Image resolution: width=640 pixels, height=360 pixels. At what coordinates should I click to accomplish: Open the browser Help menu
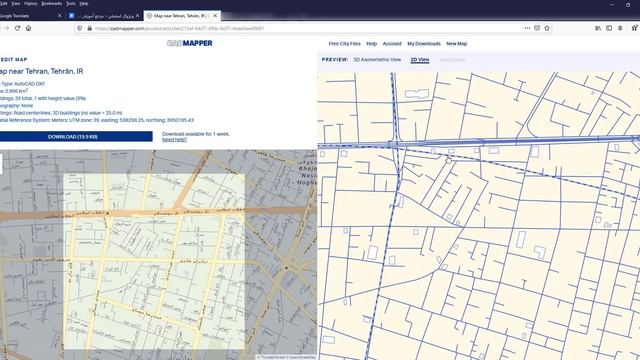(x=84, y=3)
